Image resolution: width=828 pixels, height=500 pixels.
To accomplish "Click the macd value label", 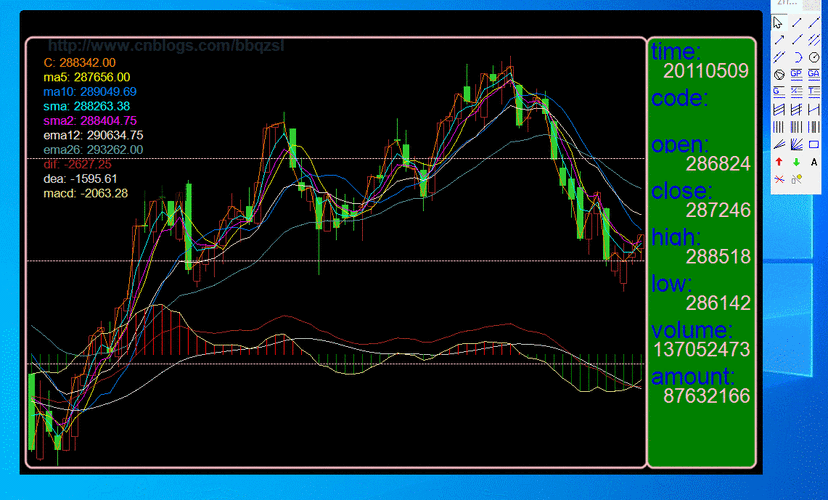I will coord(86,193).
